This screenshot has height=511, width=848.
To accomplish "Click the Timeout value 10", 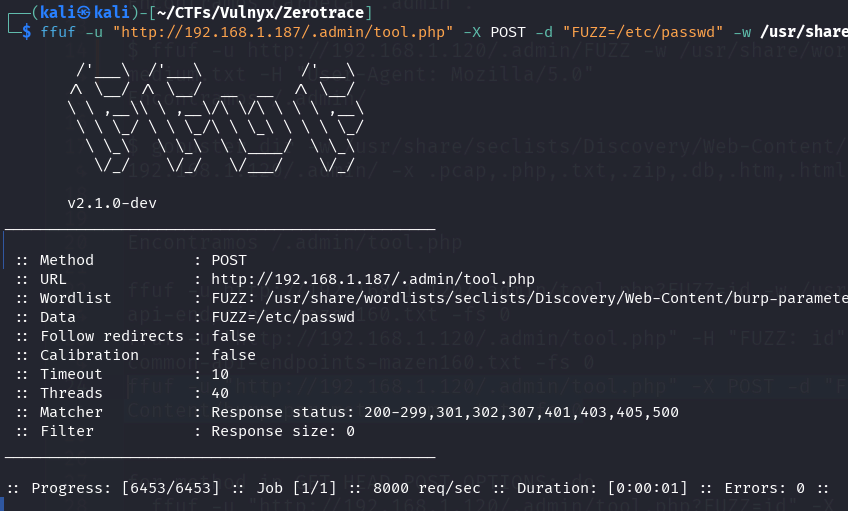I will 220,374.
